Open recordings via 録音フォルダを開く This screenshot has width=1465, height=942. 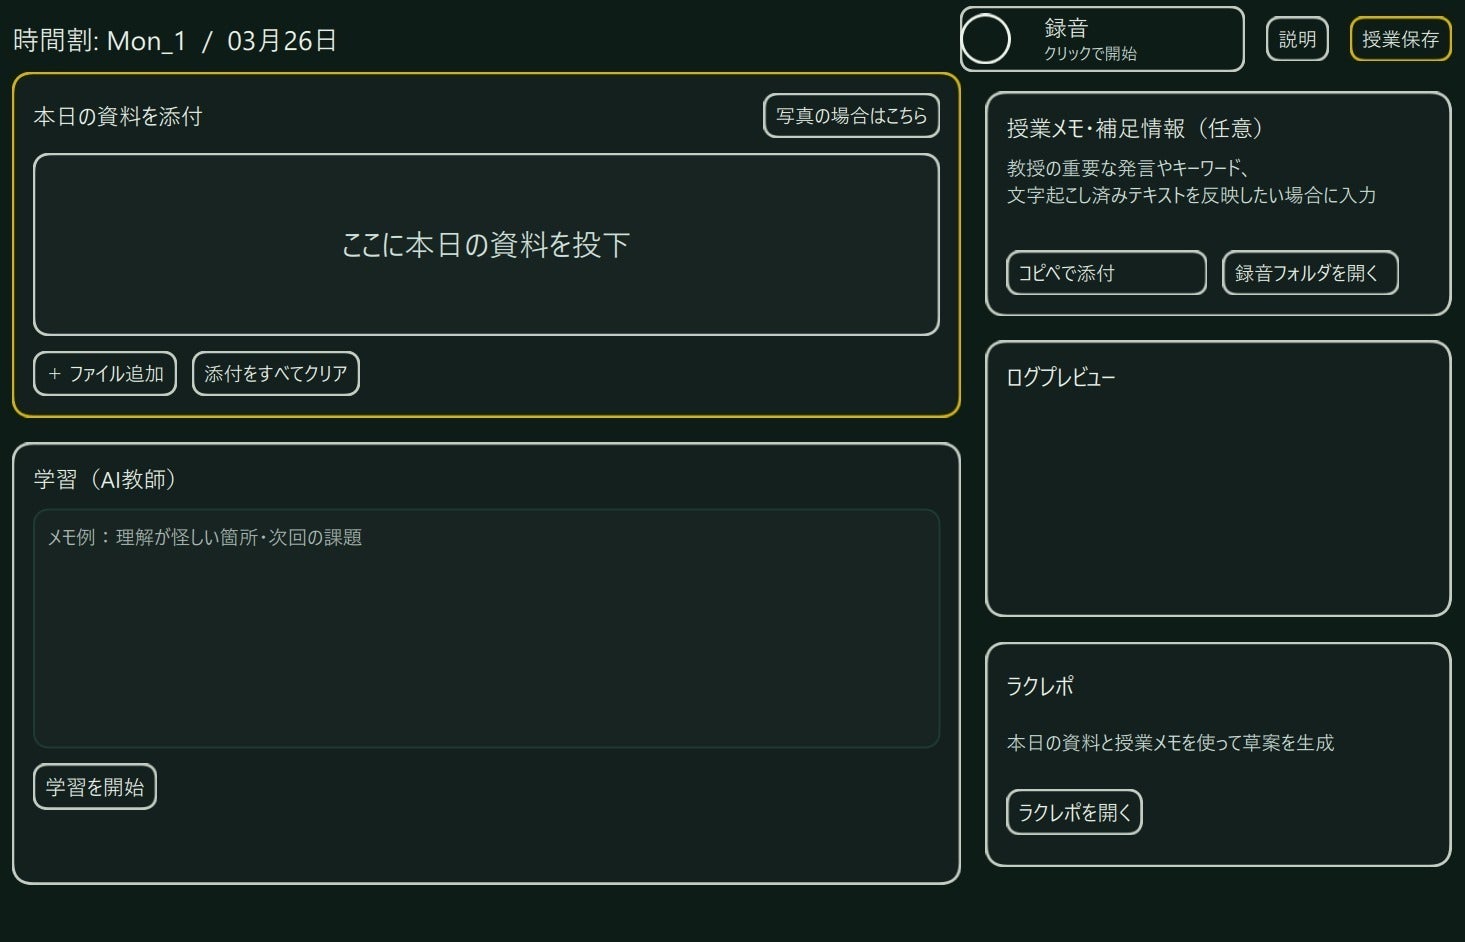(1309, 273)
